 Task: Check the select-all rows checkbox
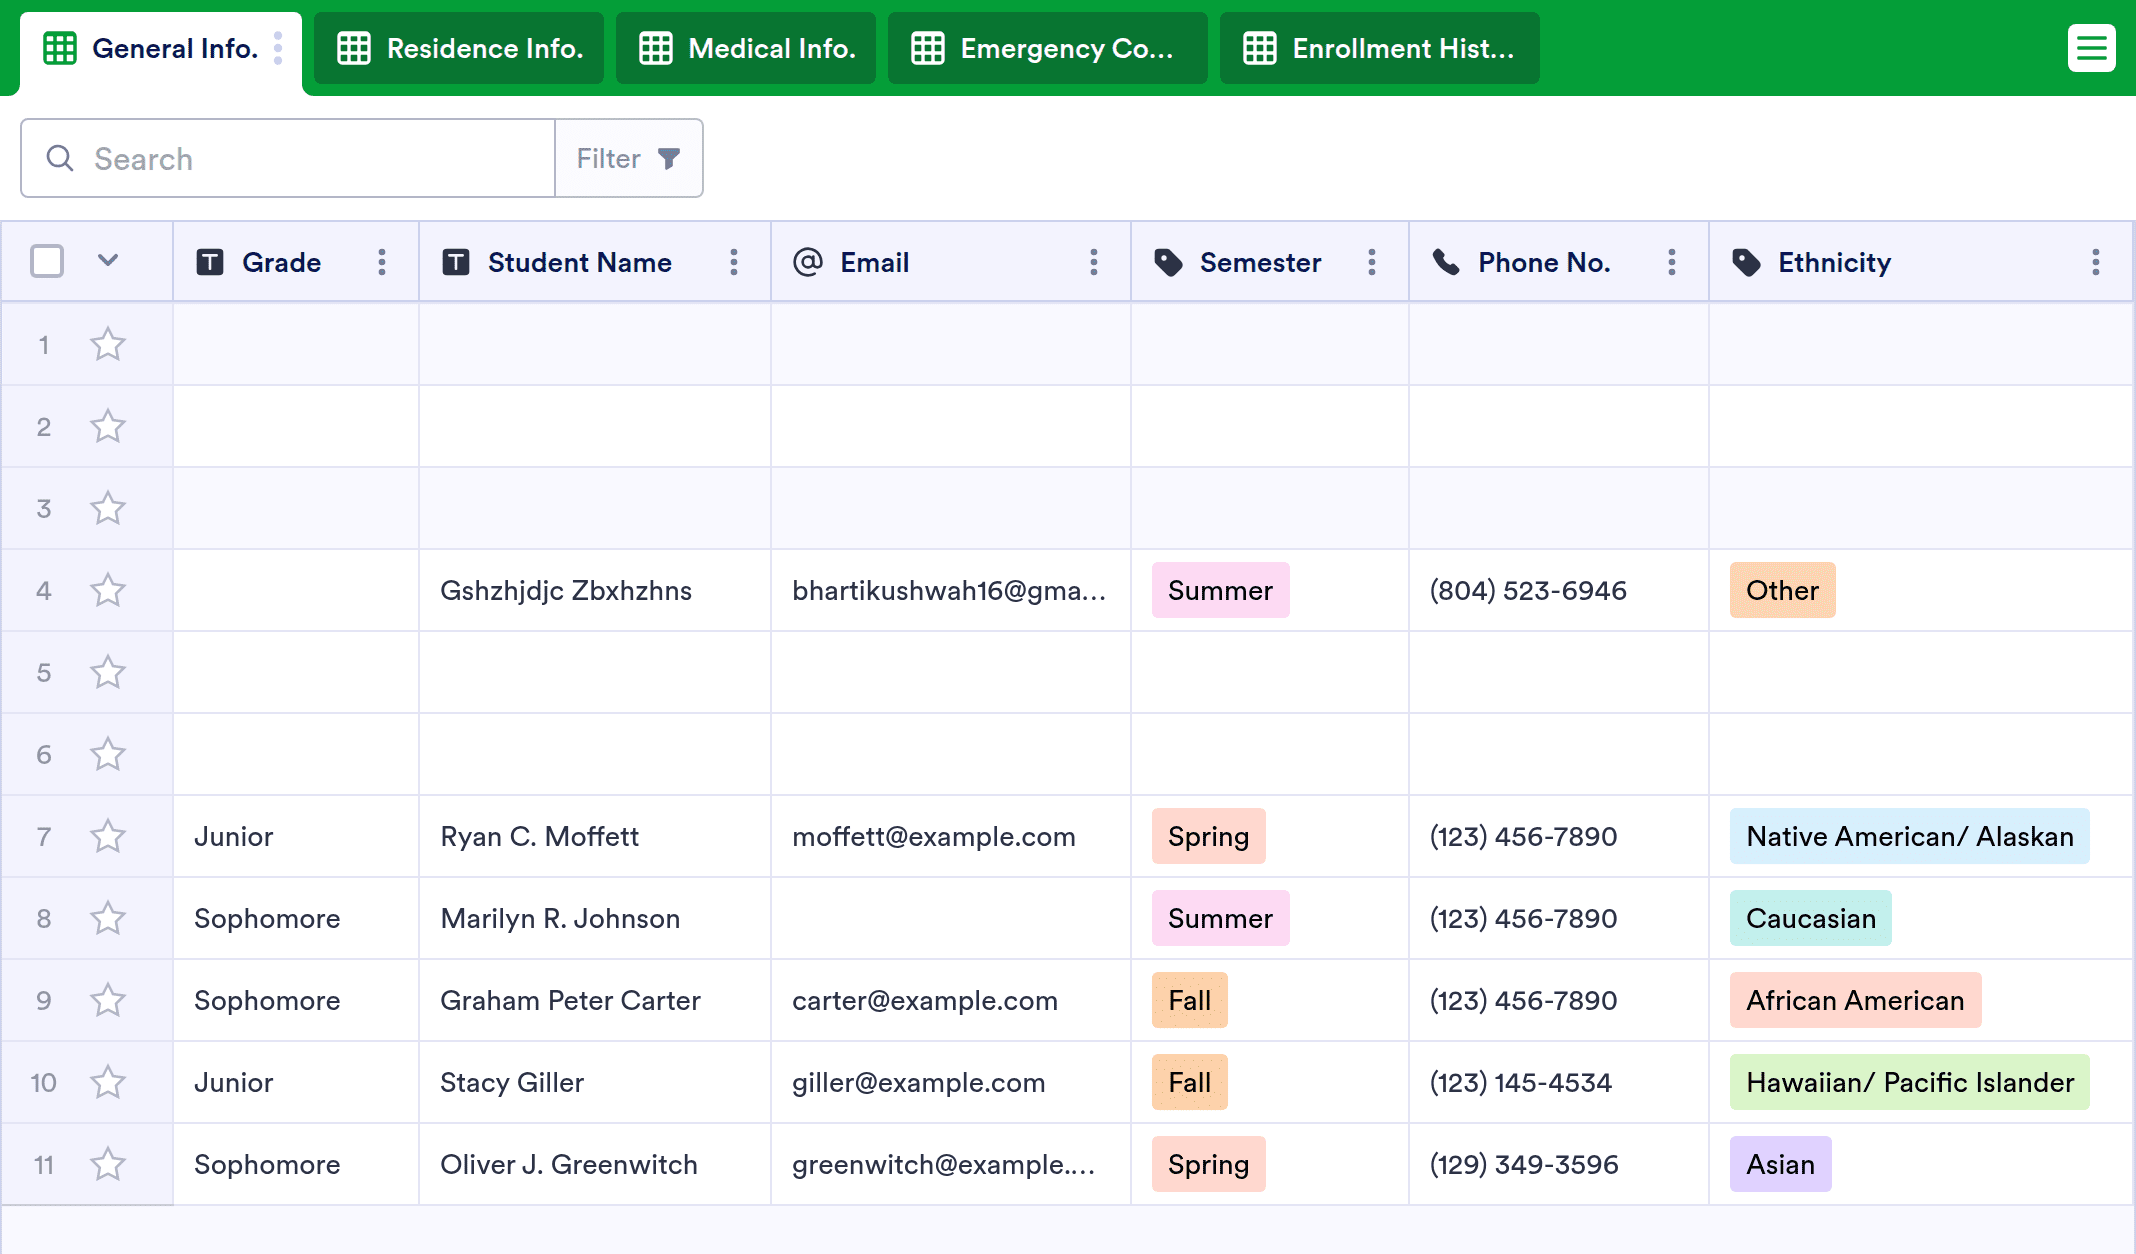47,261
